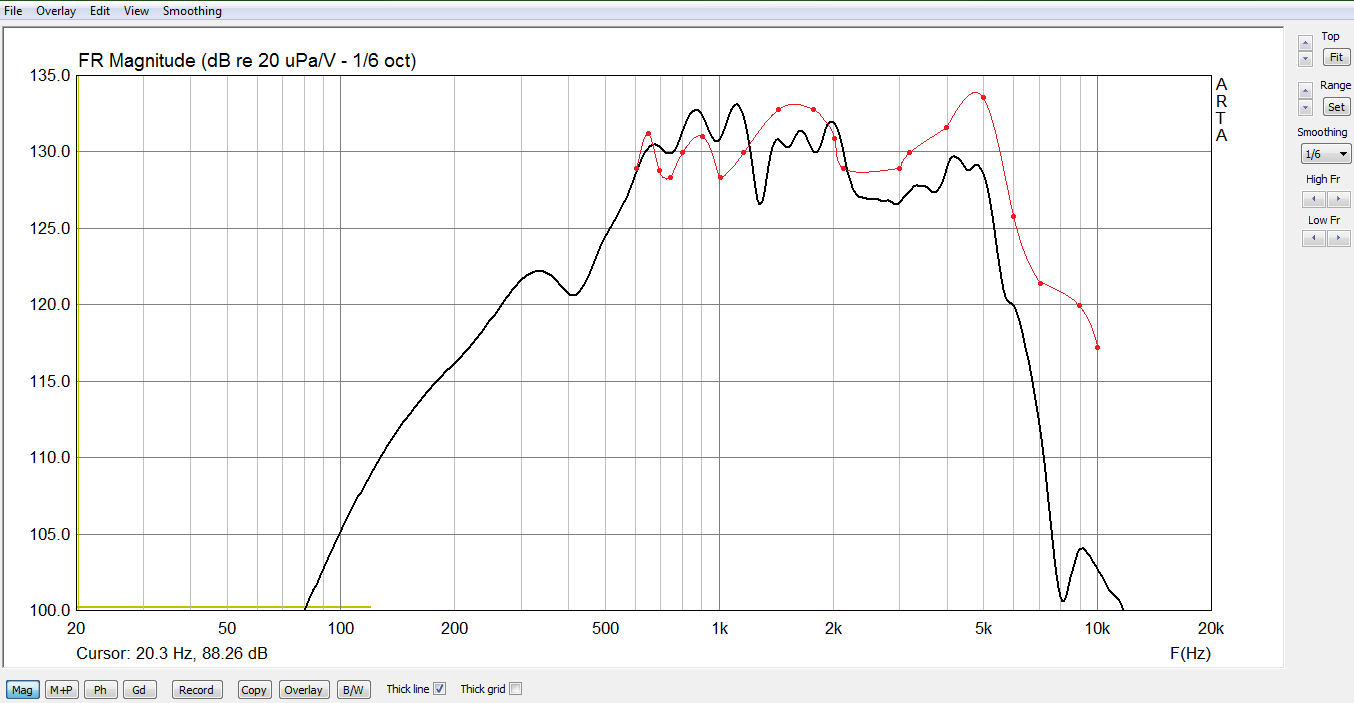Open the Overlay menu in menu bar
The height and width of the screenshot is (703, 1354).
[54, 11]
